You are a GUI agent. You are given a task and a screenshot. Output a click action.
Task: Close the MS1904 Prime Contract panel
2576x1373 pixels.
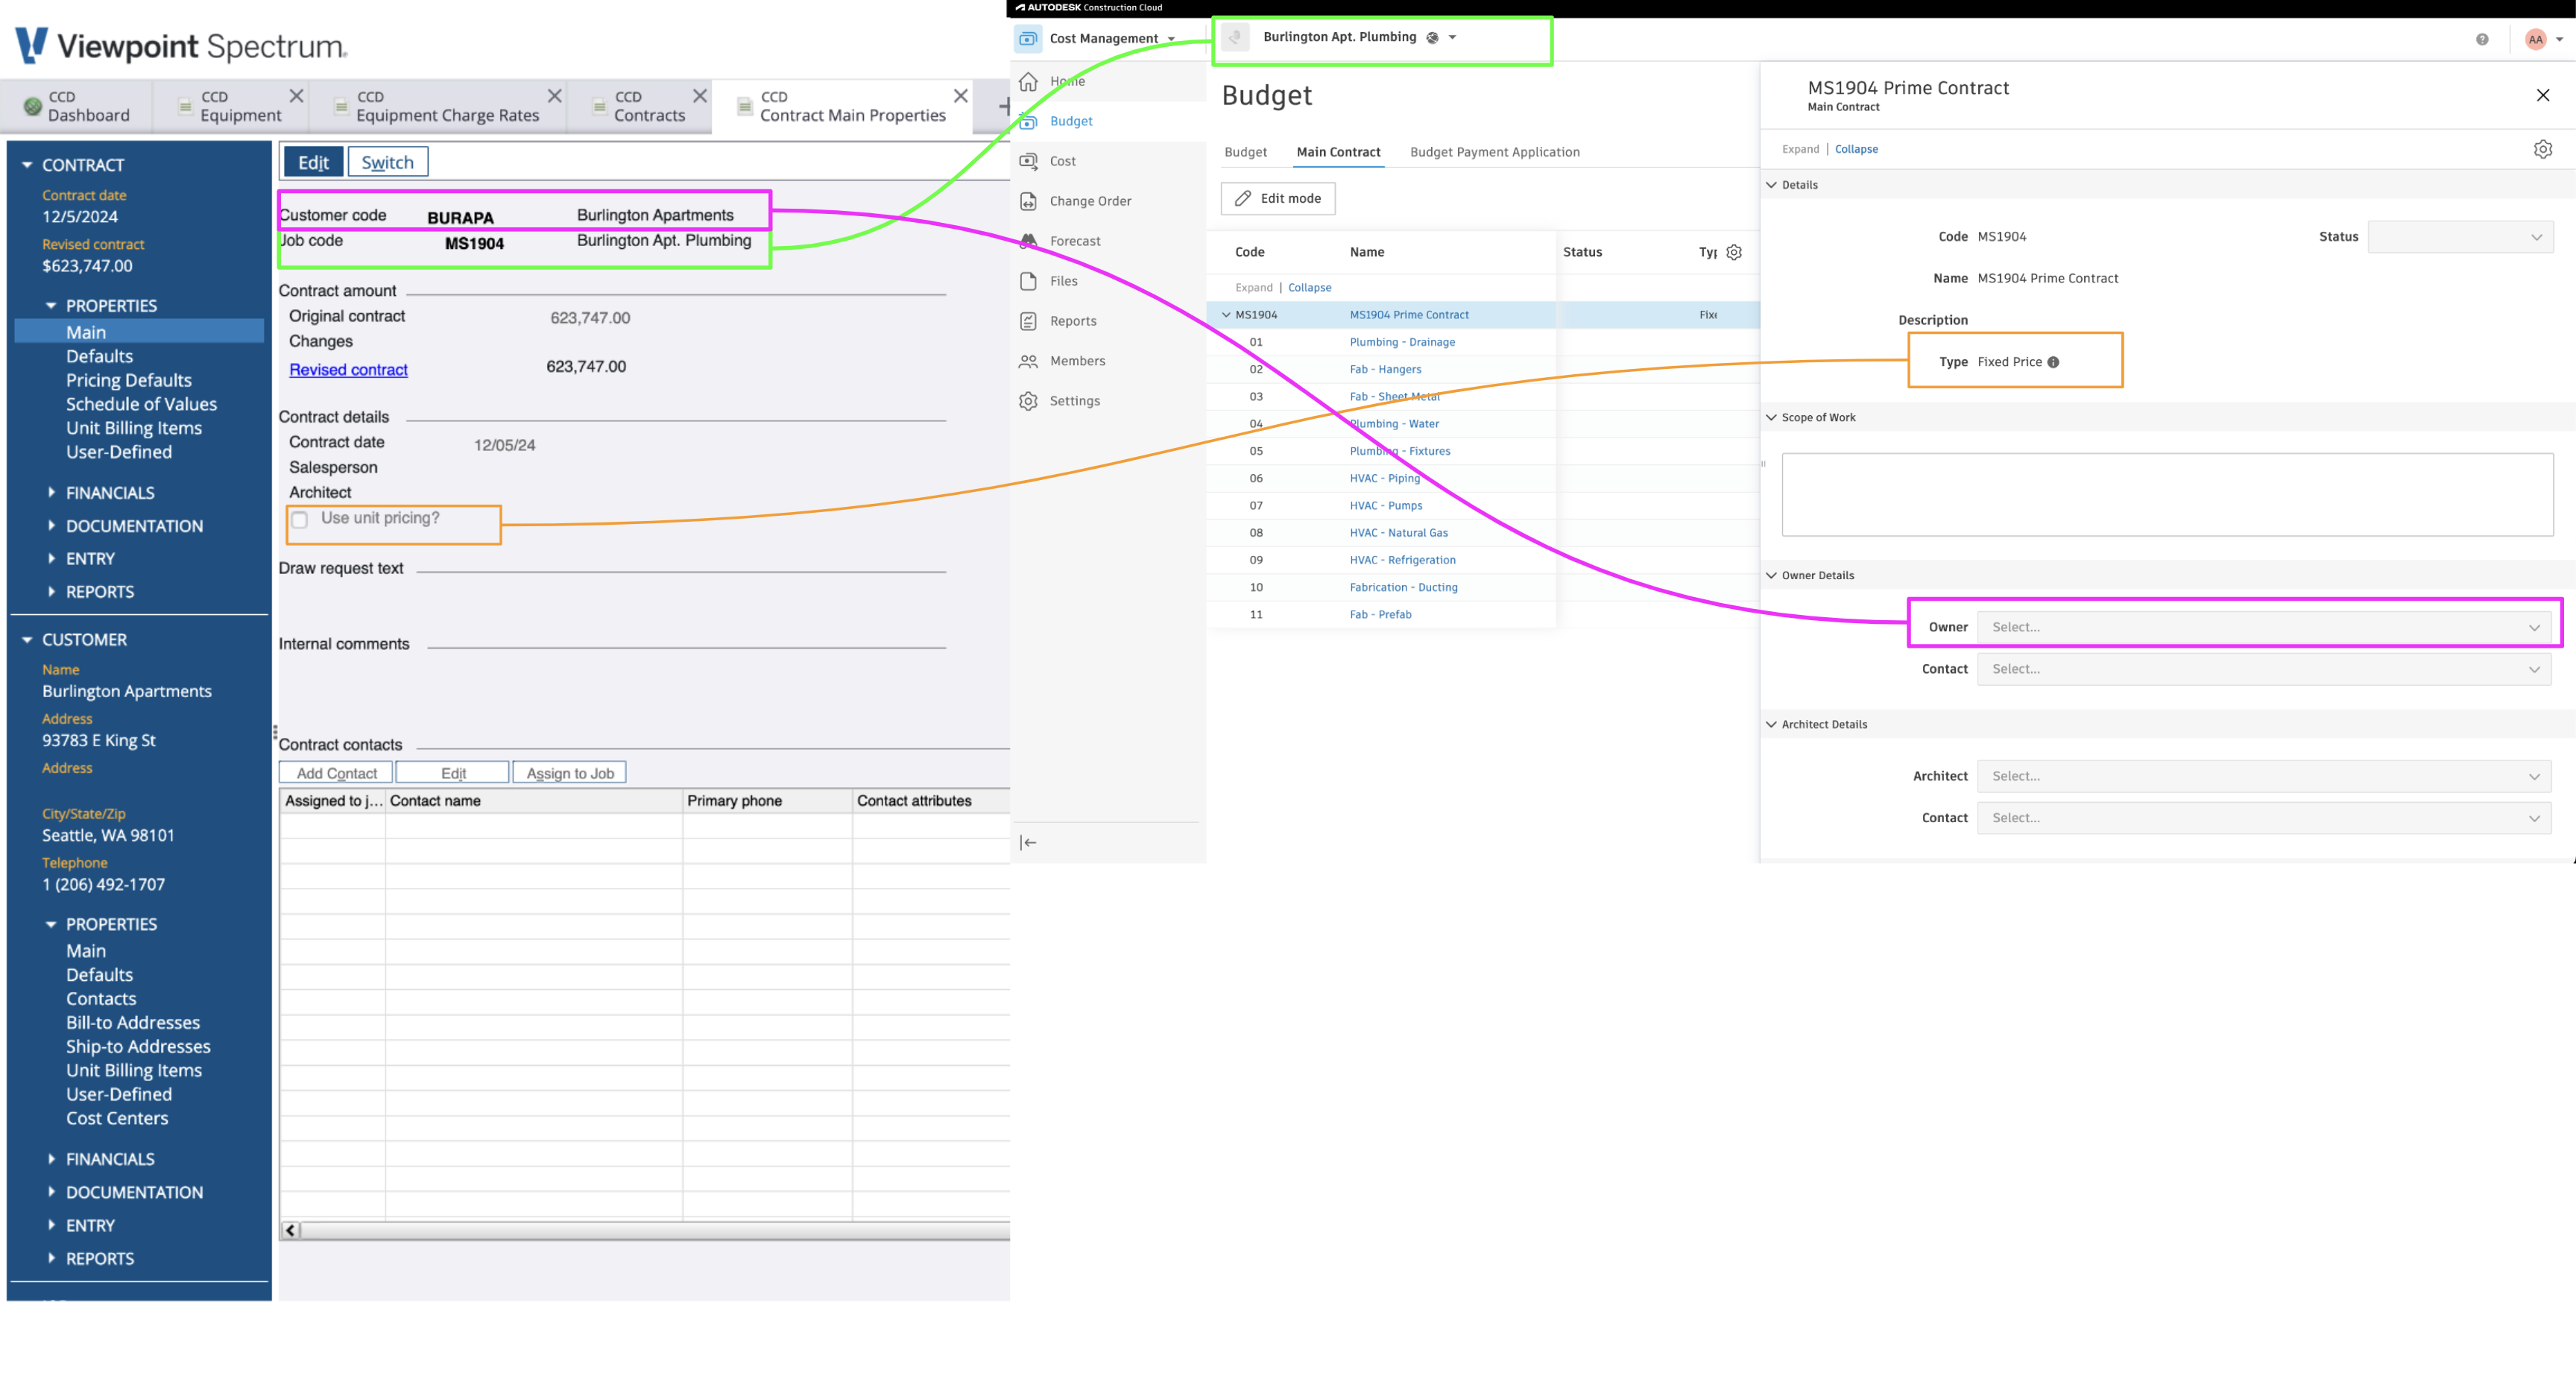click(2543, 95)
